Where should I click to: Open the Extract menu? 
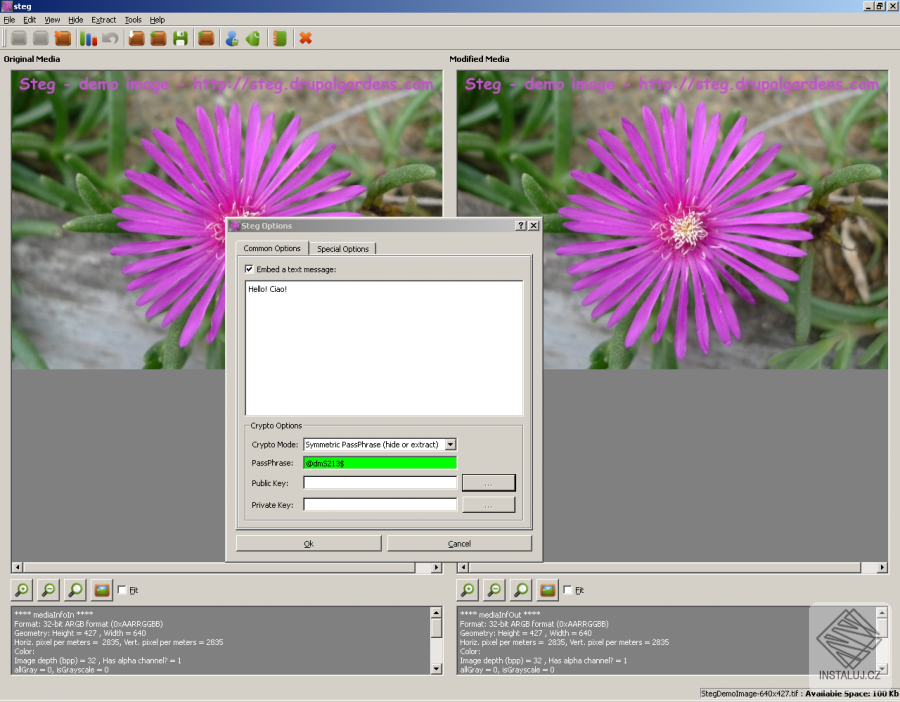click(x=103, y=19)
